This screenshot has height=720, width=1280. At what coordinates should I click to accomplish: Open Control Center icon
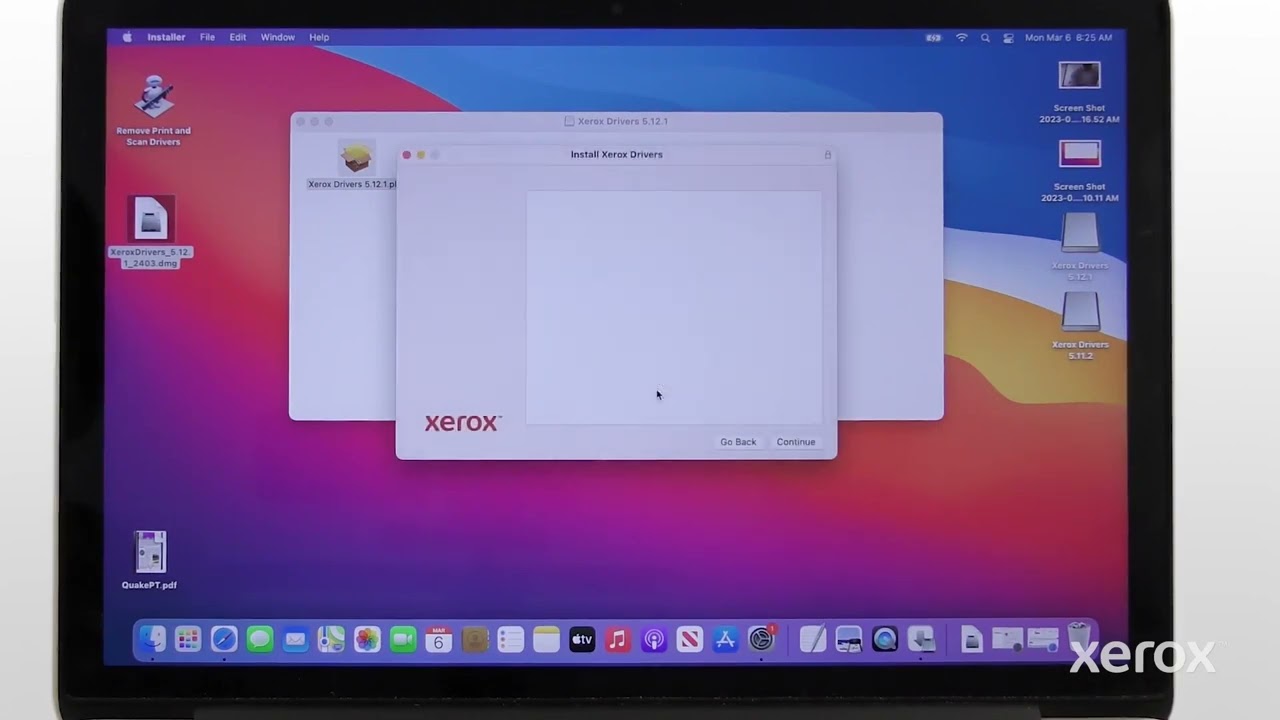(1008, 37)
